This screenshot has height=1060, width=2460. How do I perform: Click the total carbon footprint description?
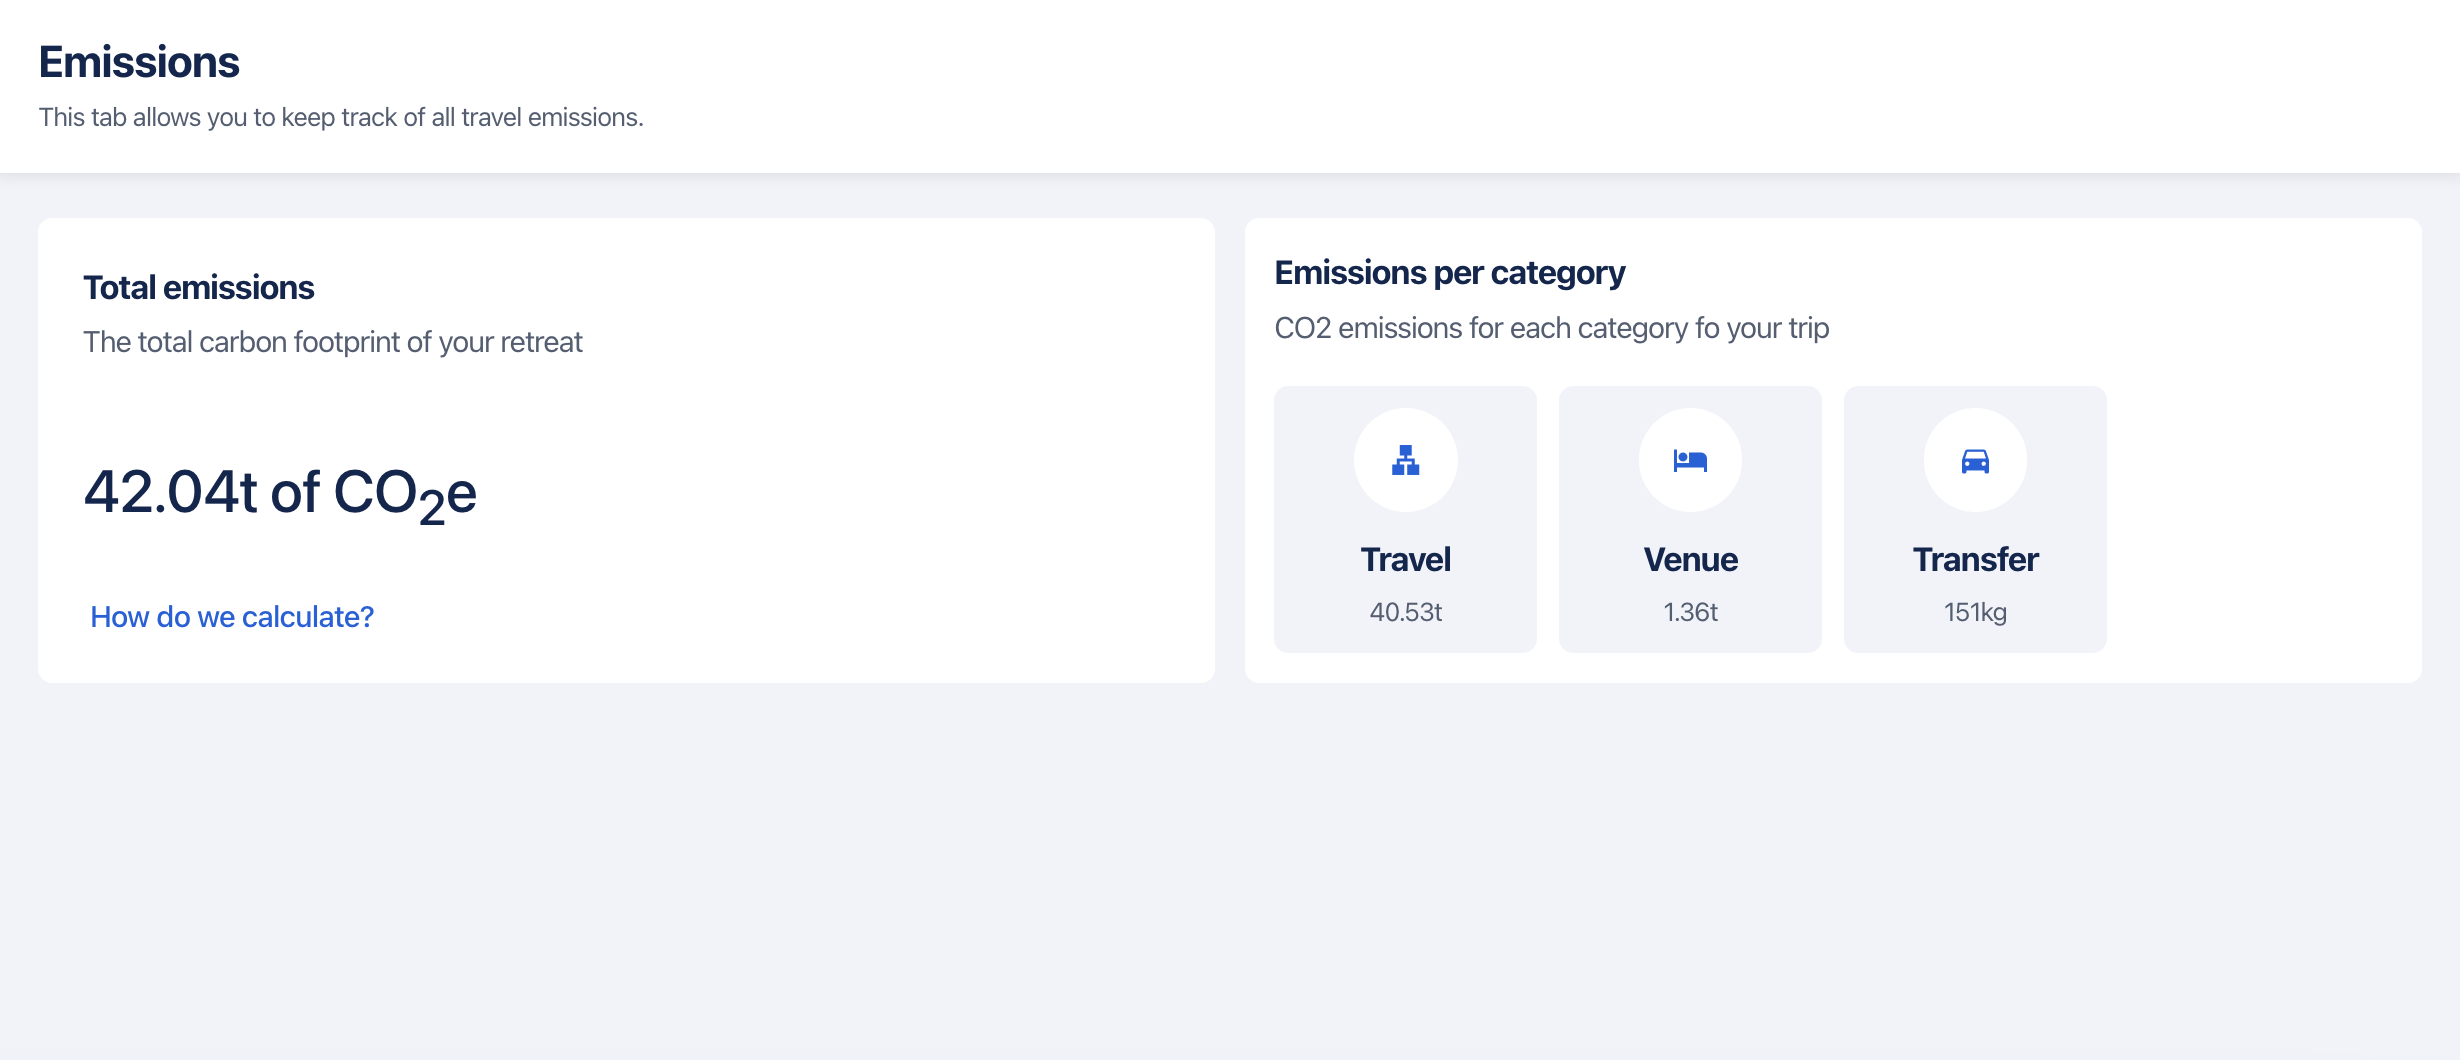coord(332,342)
